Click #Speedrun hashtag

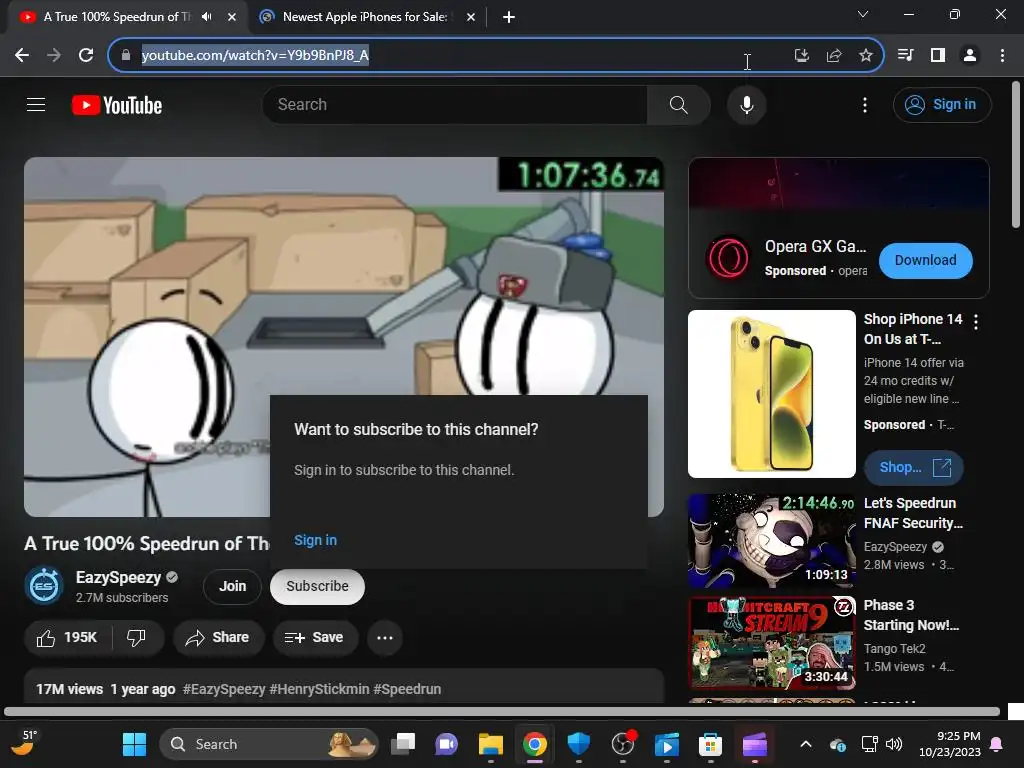[407, 689]
